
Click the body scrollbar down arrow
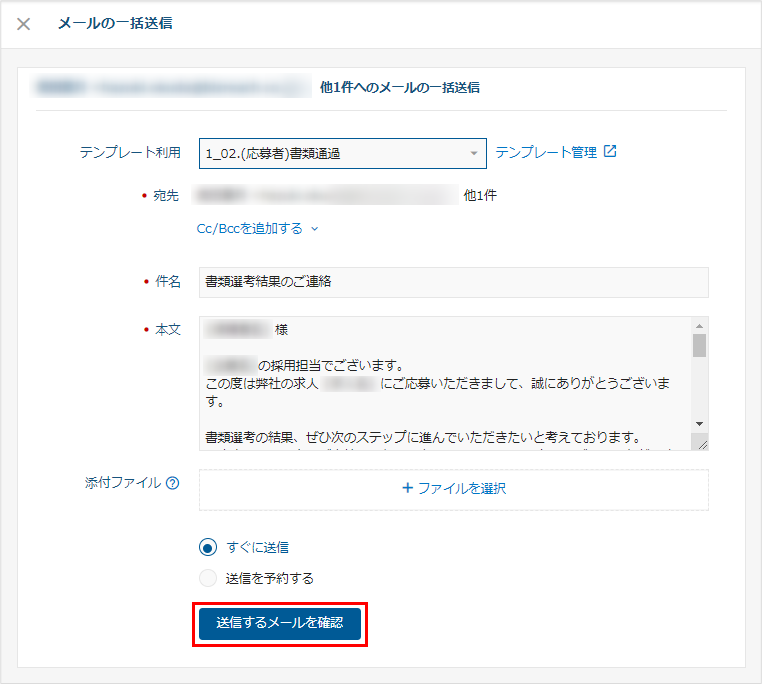[x=699, y=424]
